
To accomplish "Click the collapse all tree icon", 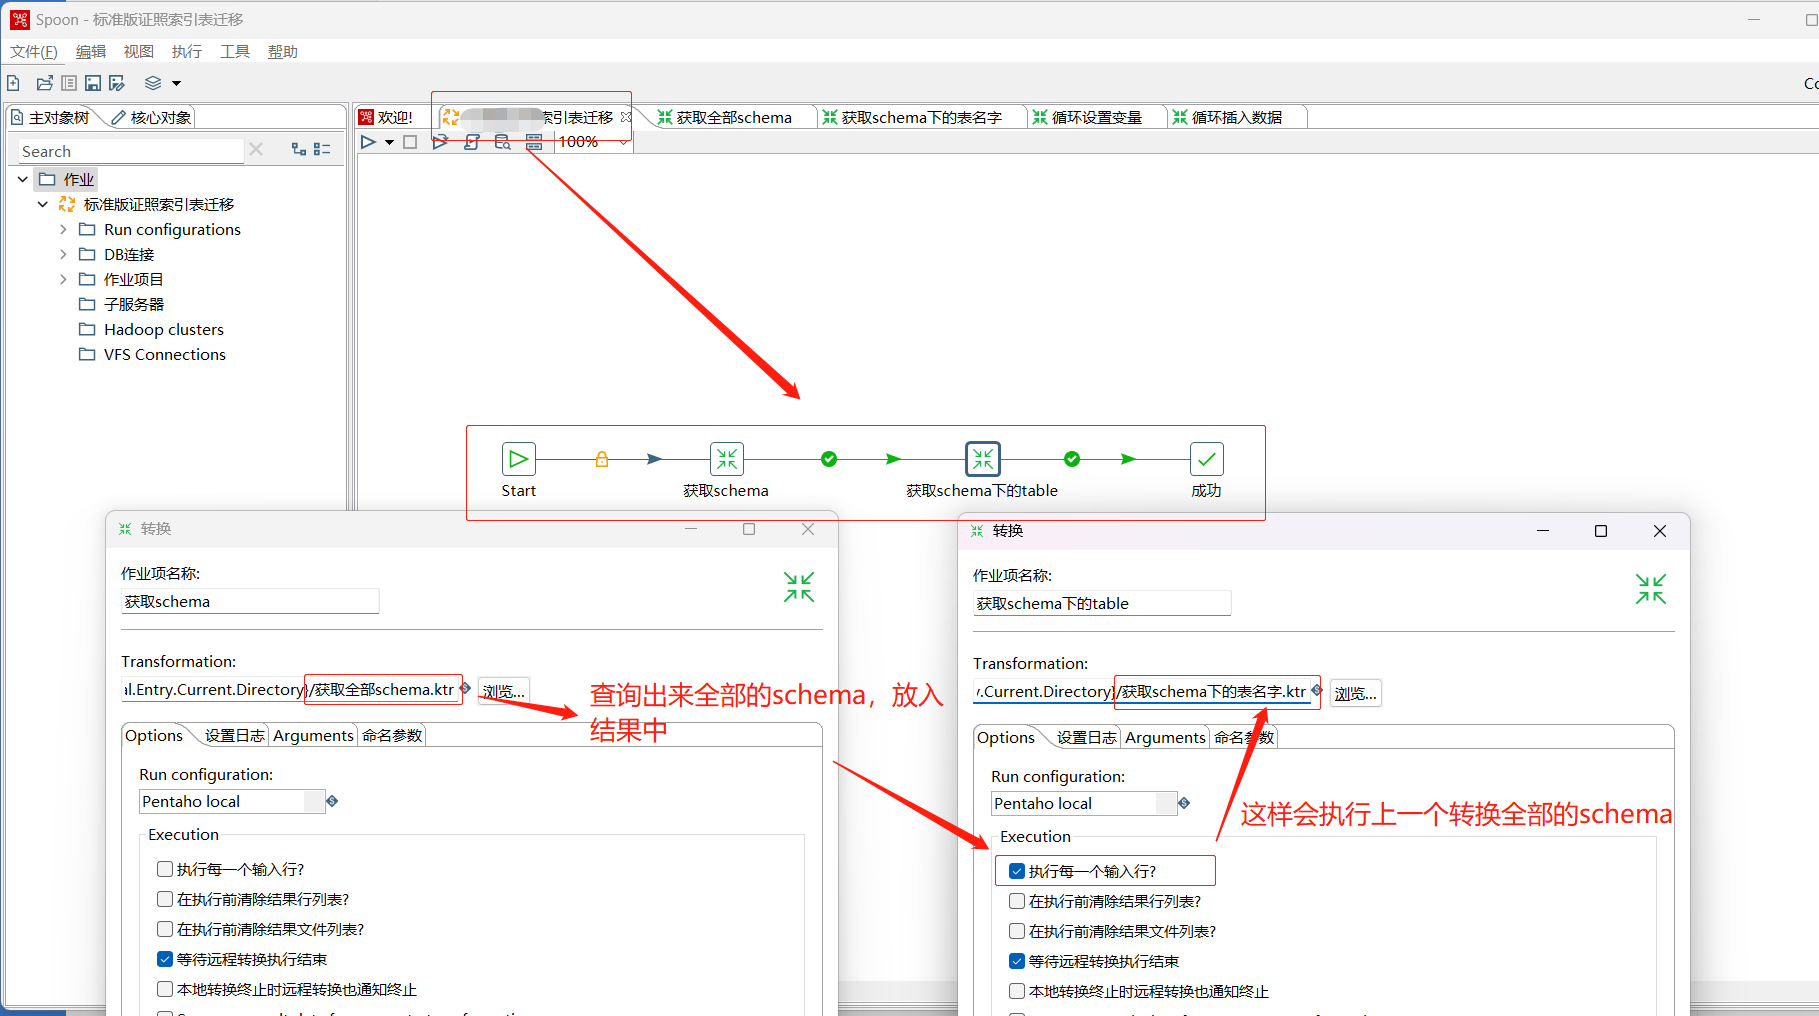I will click(322, 149).
